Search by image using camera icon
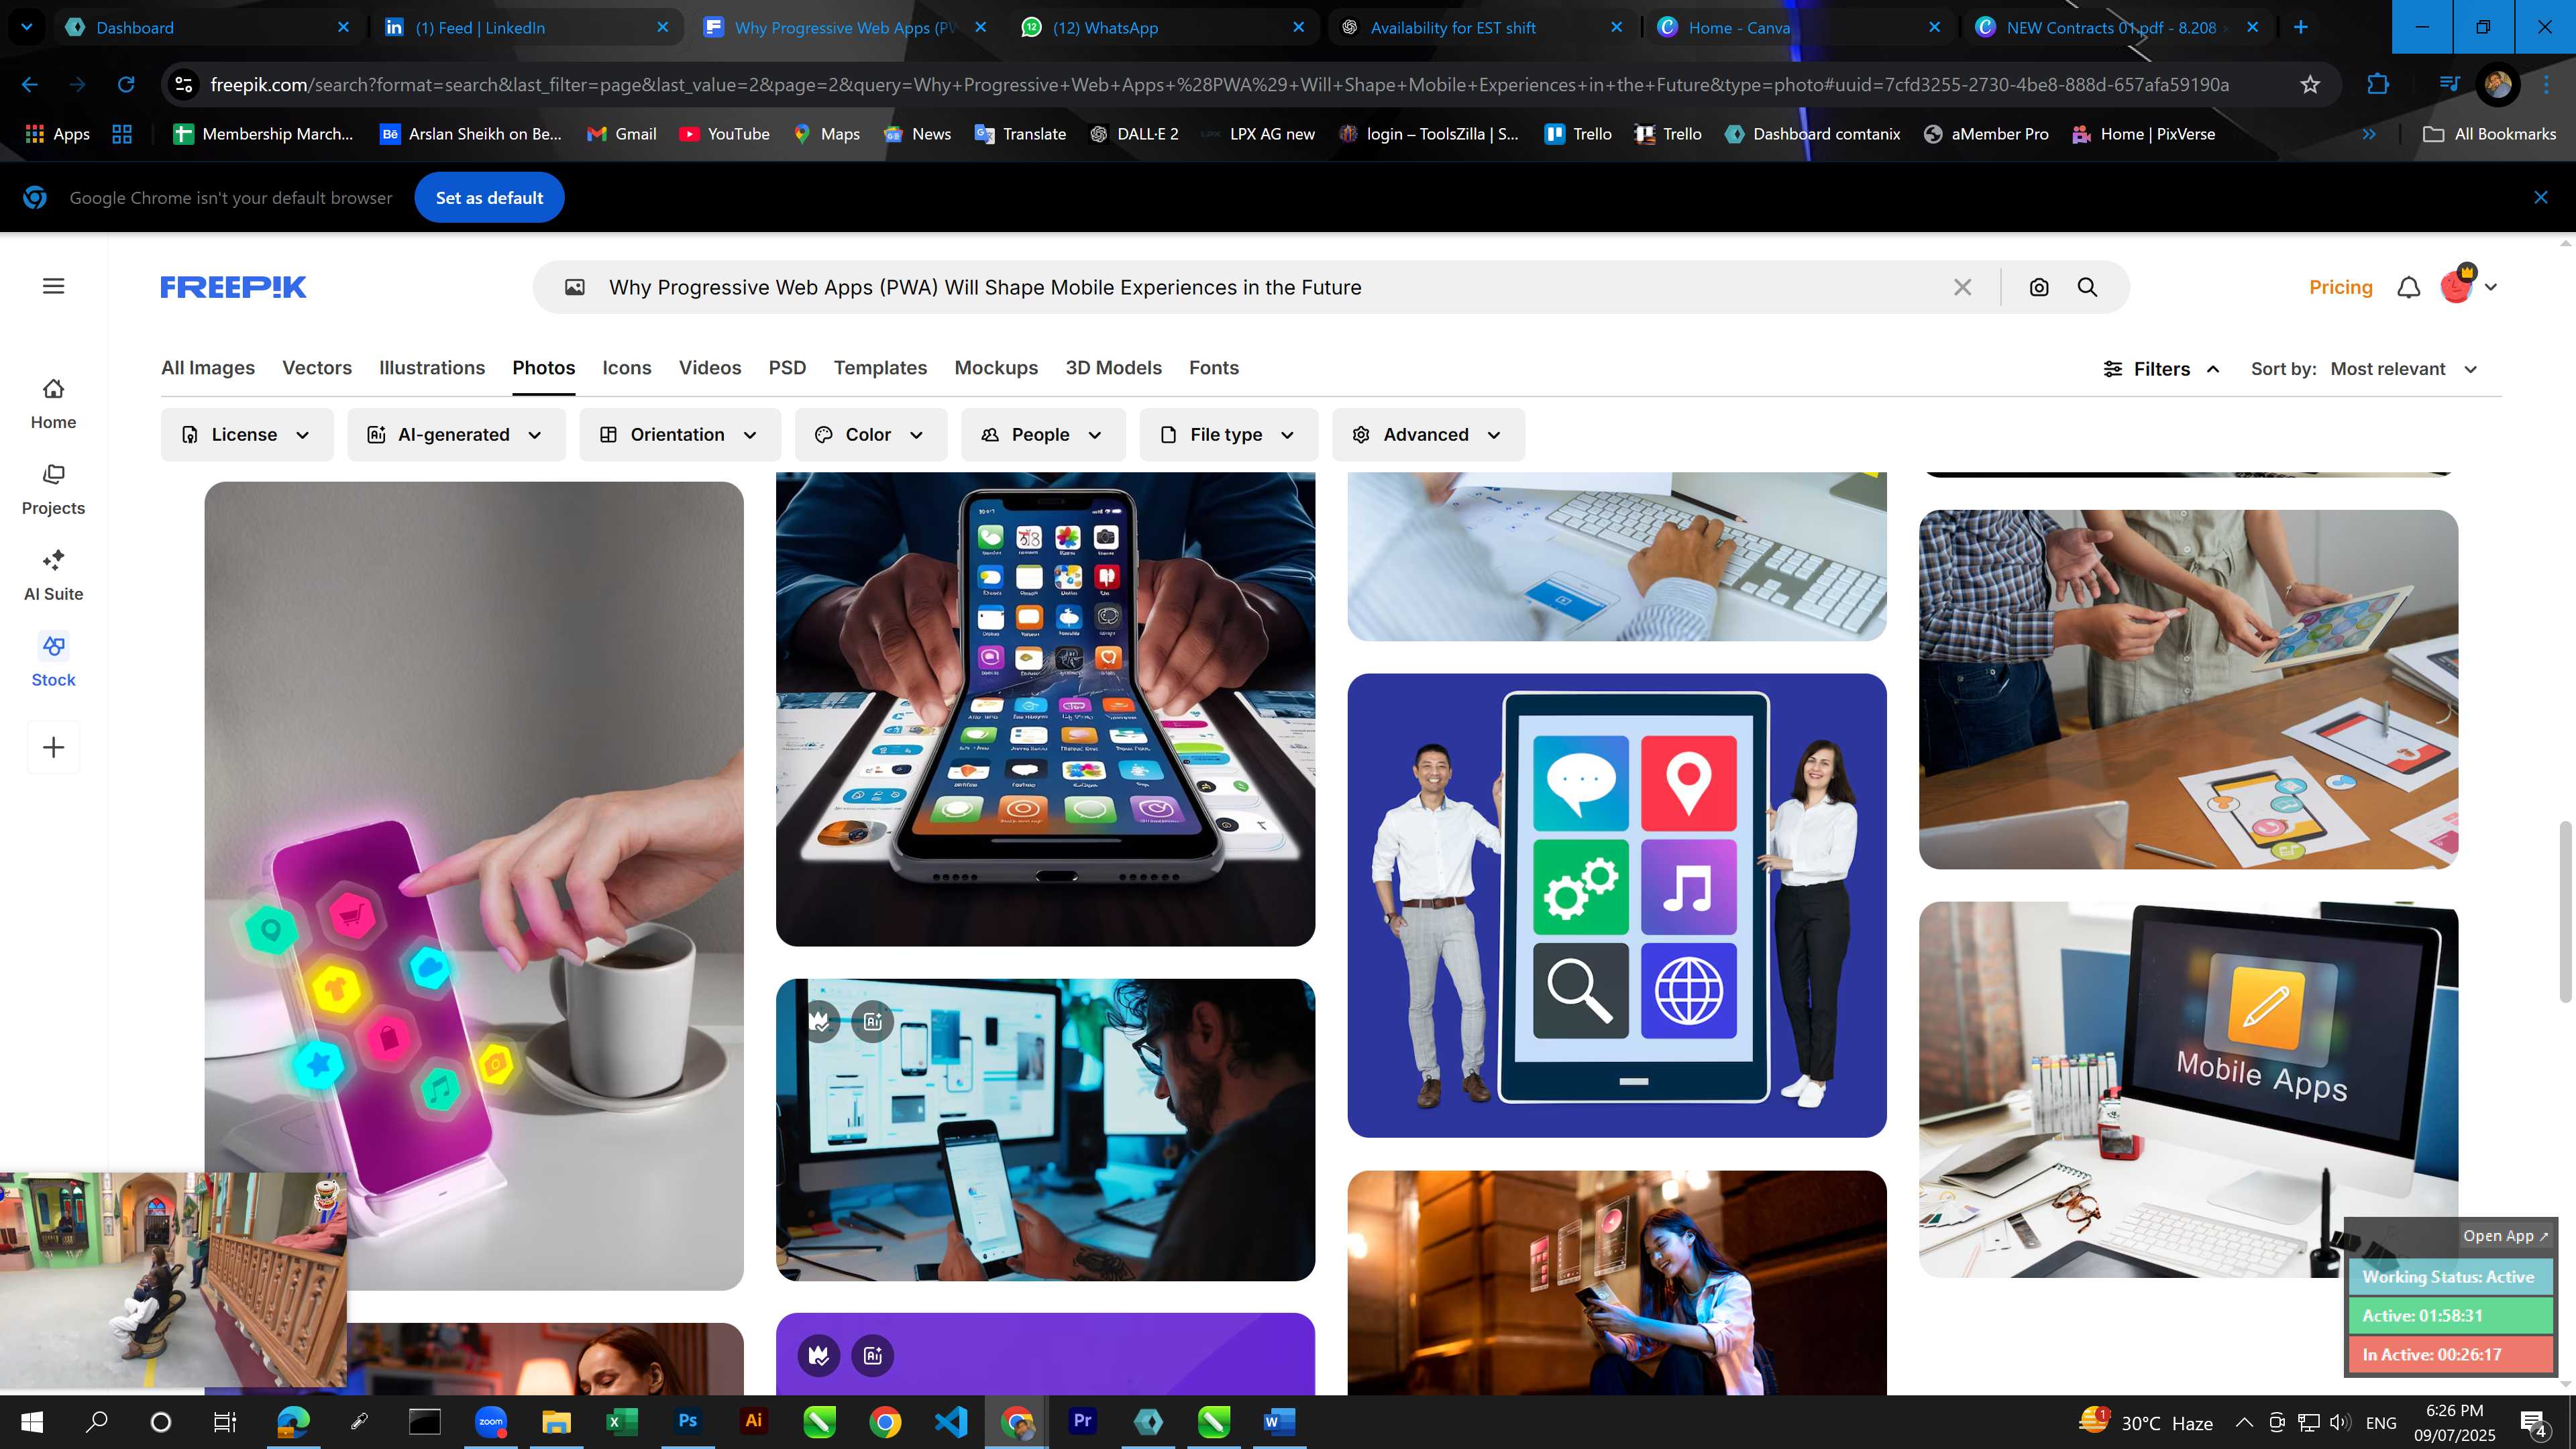The image size is (2576, 1449). [x=2039, y=287]
